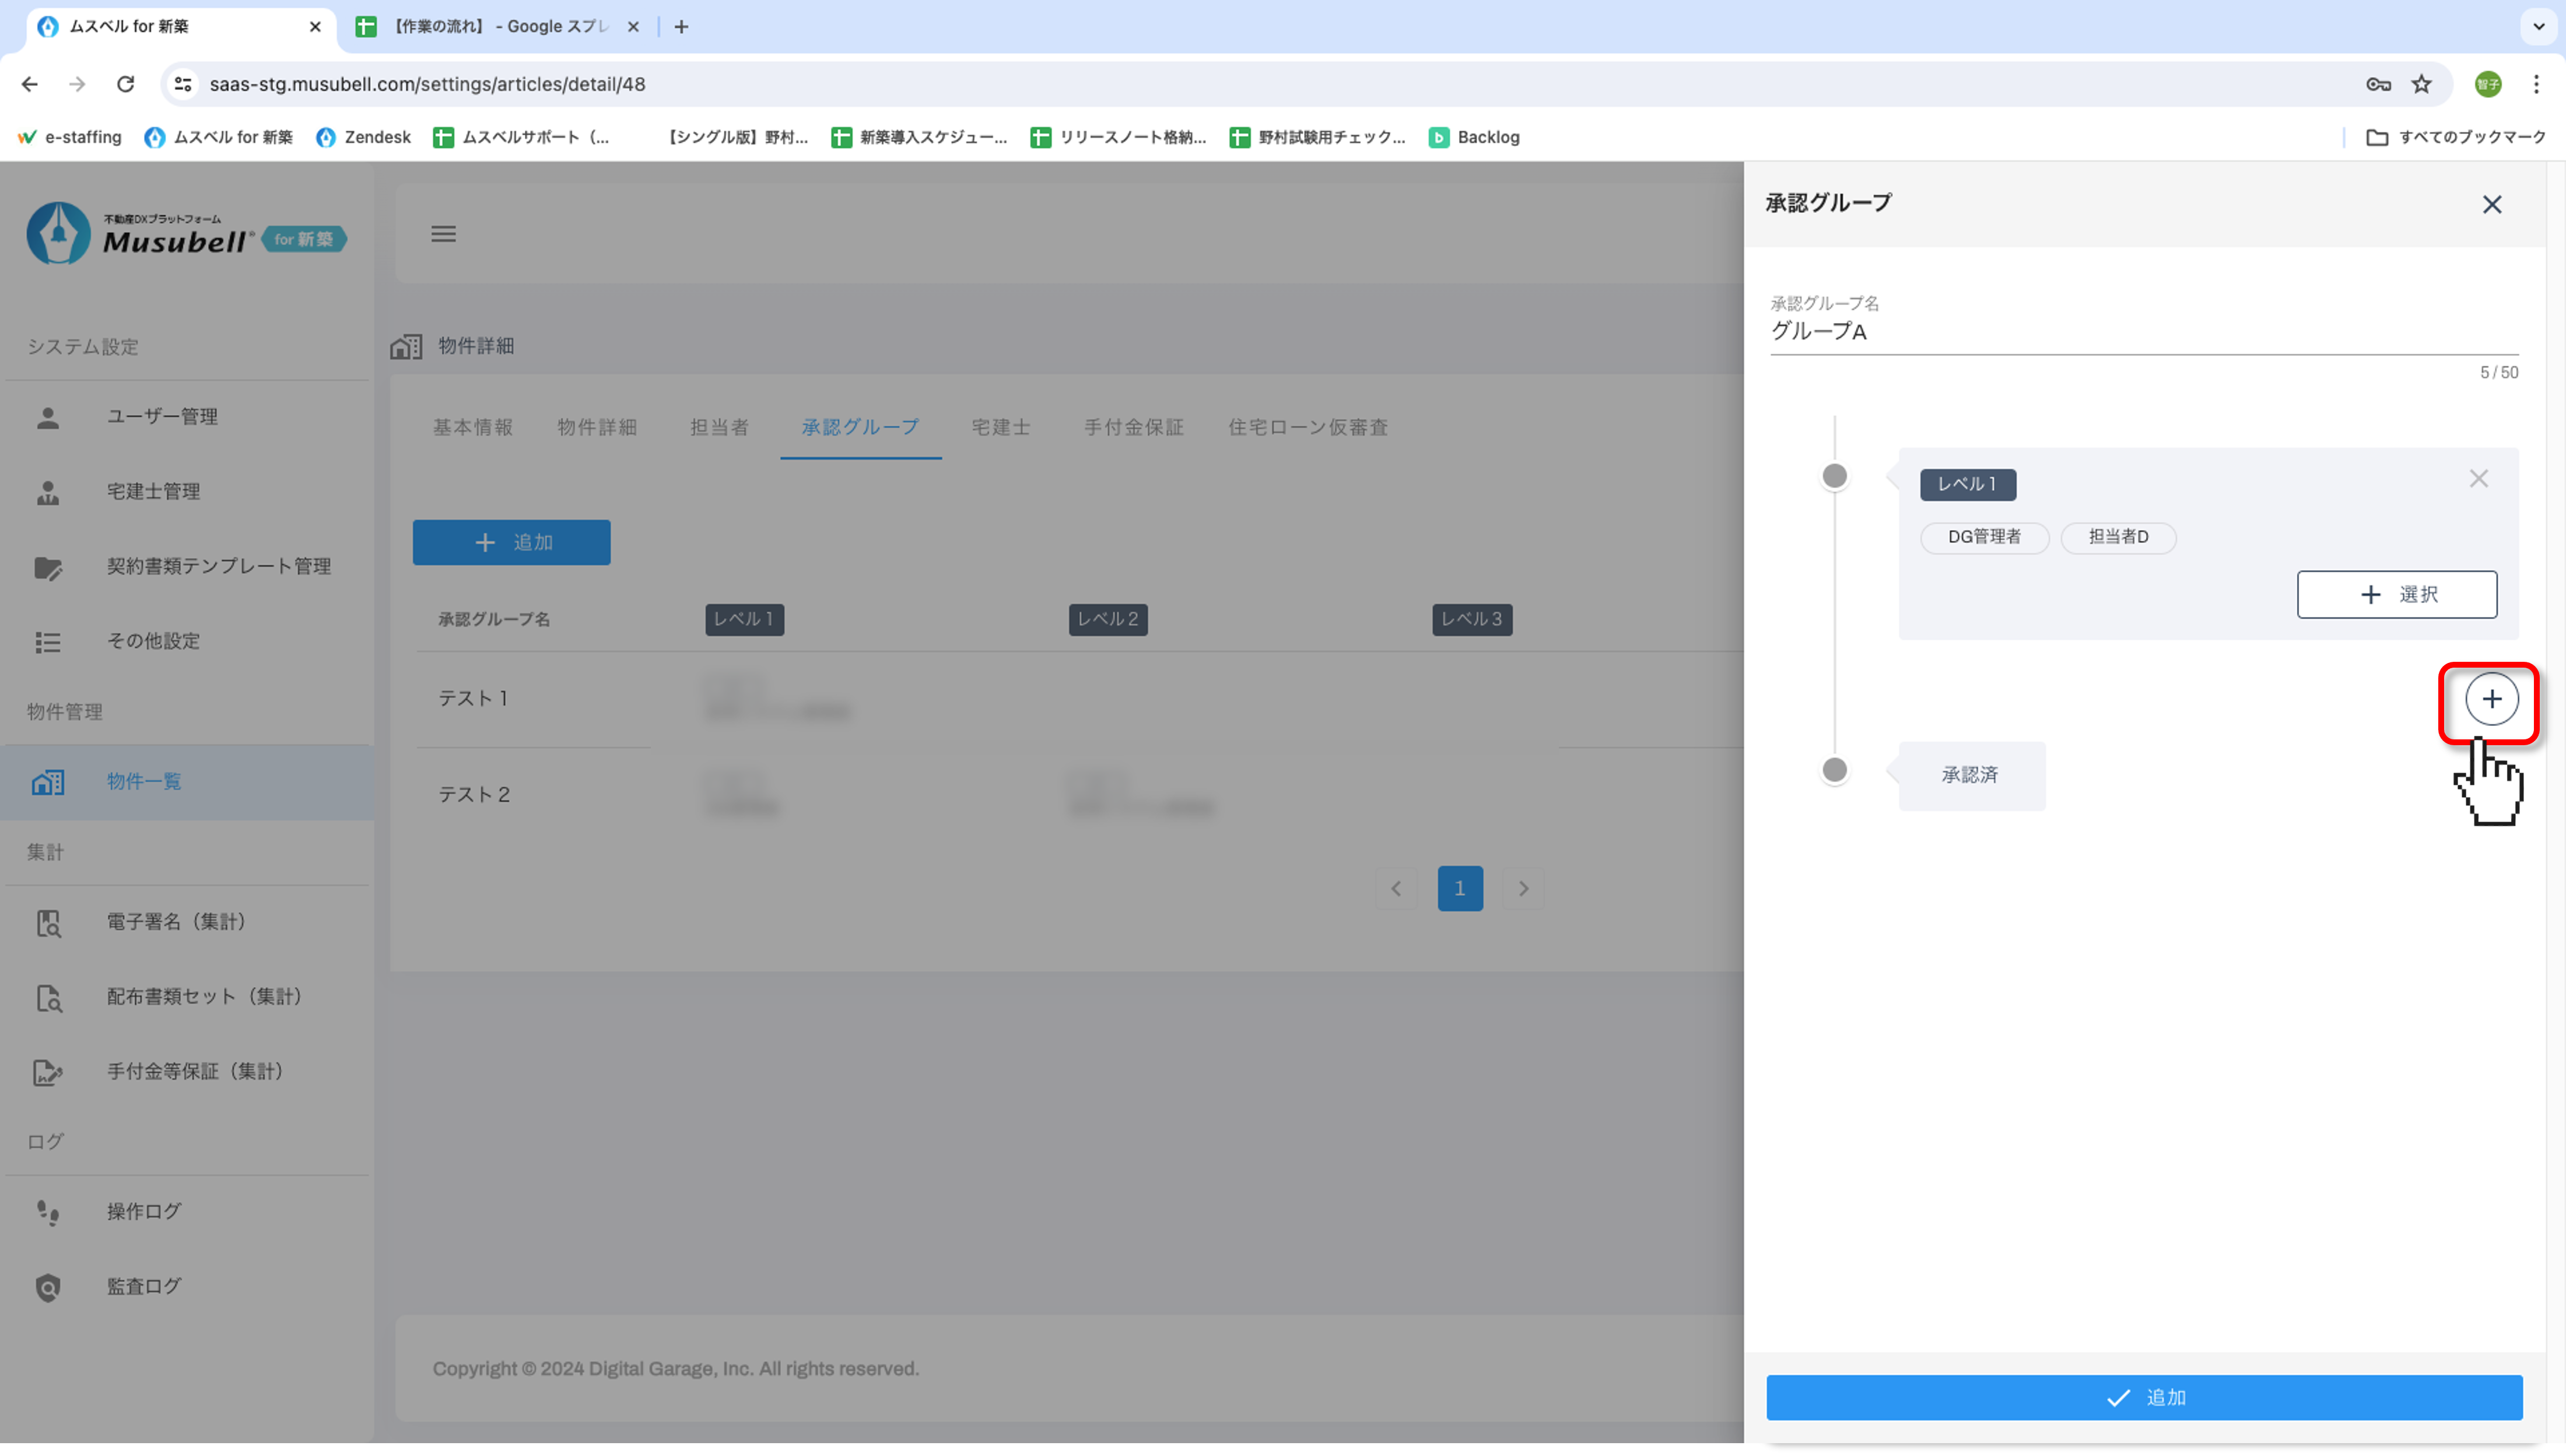Open 宅建士管理 from the sidebar

point(153,492)
